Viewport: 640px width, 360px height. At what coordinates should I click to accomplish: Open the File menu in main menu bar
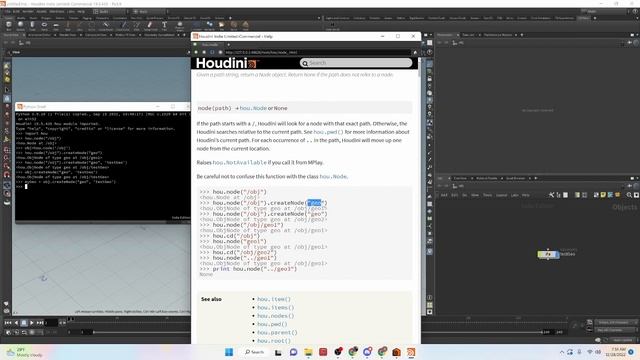[x=7, y=11]
